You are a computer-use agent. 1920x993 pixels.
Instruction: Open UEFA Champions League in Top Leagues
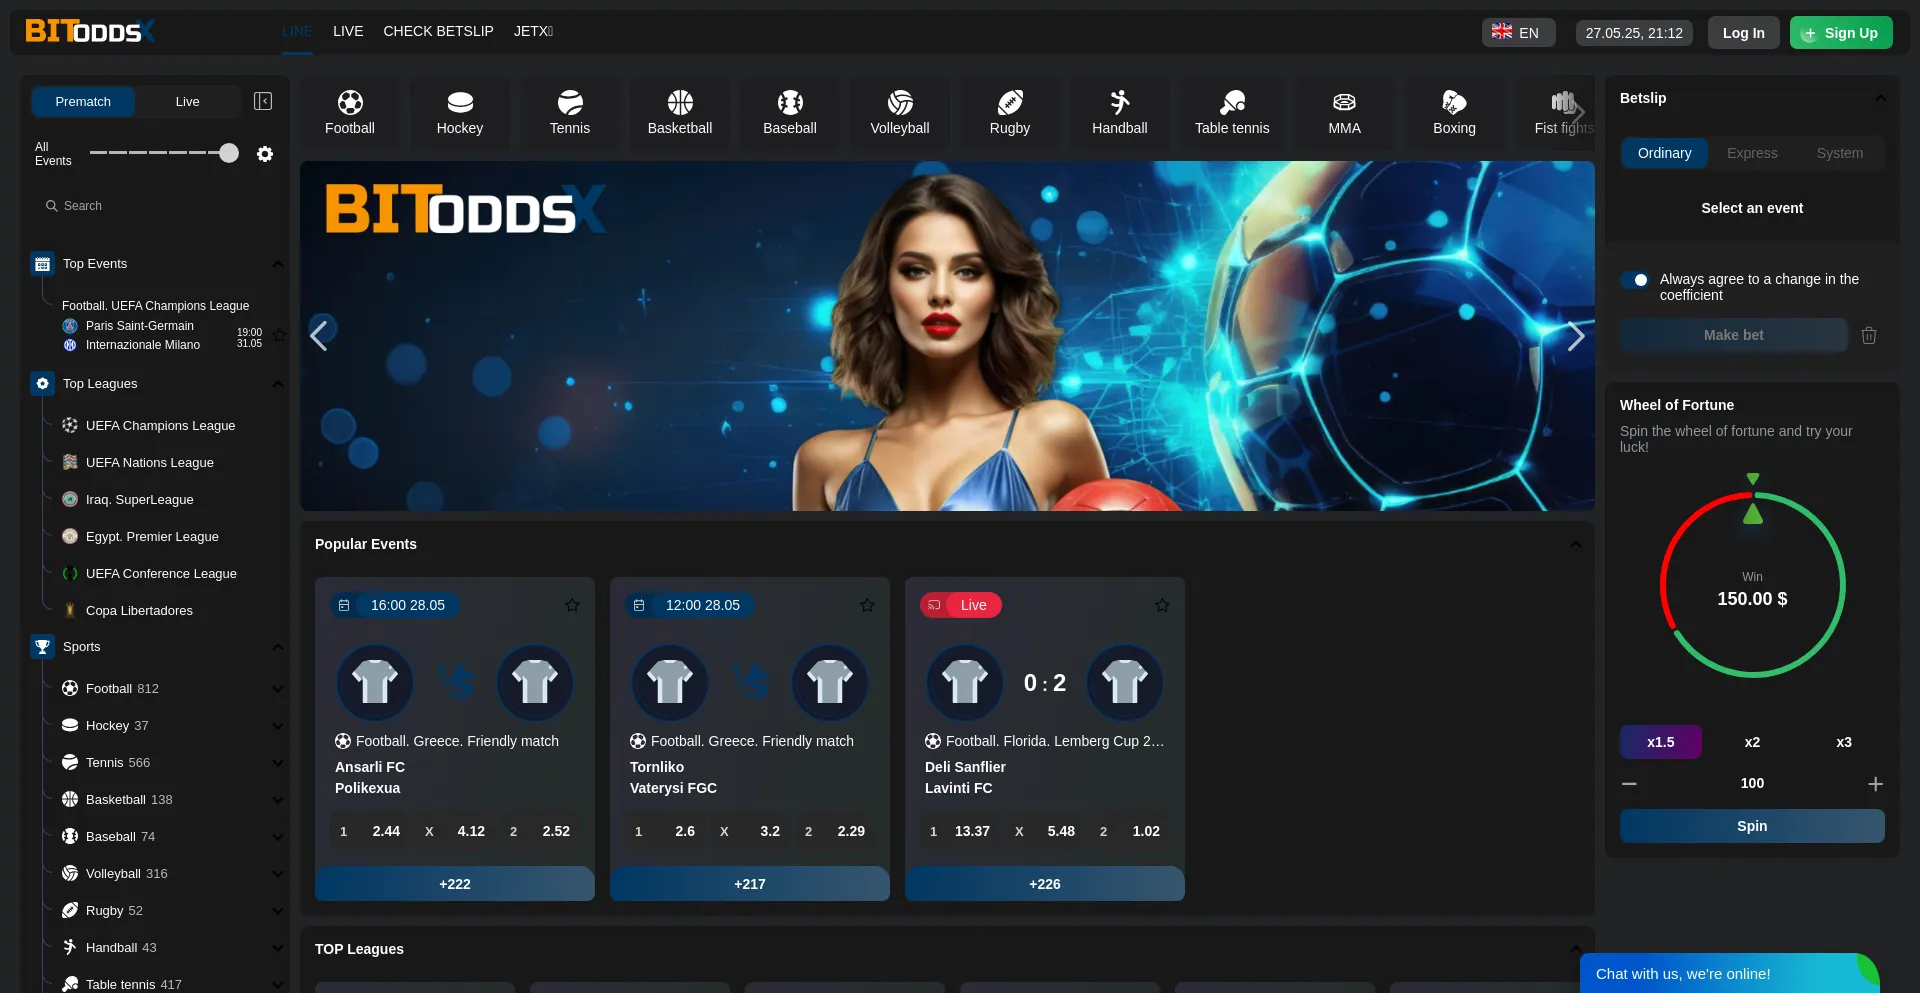tap(160, 425)
